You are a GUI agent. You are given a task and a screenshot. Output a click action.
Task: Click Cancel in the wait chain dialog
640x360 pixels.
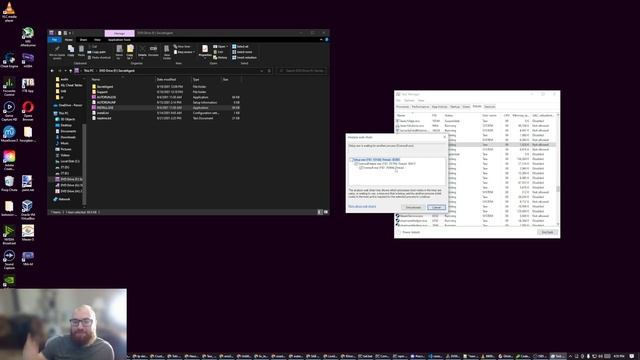pos(436,207)
